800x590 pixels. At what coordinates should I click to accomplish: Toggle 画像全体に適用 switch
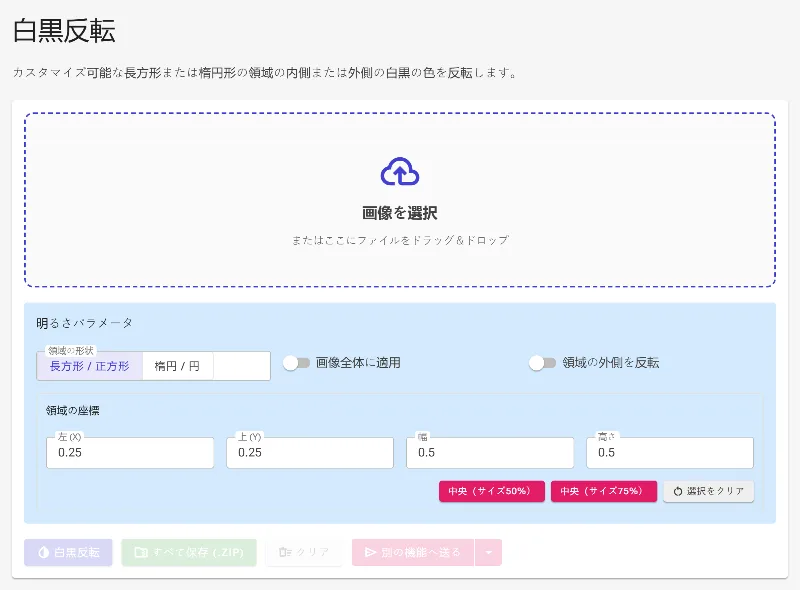point(296,363)
